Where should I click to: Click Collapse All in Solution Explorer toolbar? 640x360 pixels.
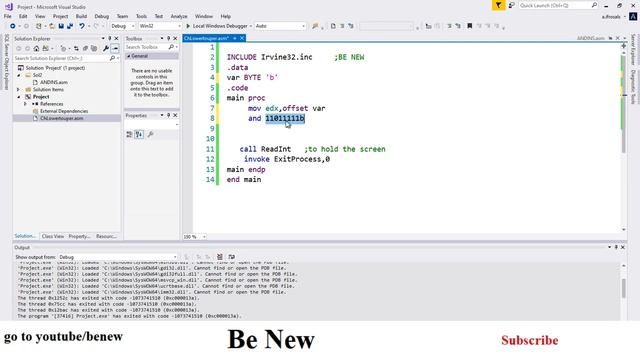point(85,49)
